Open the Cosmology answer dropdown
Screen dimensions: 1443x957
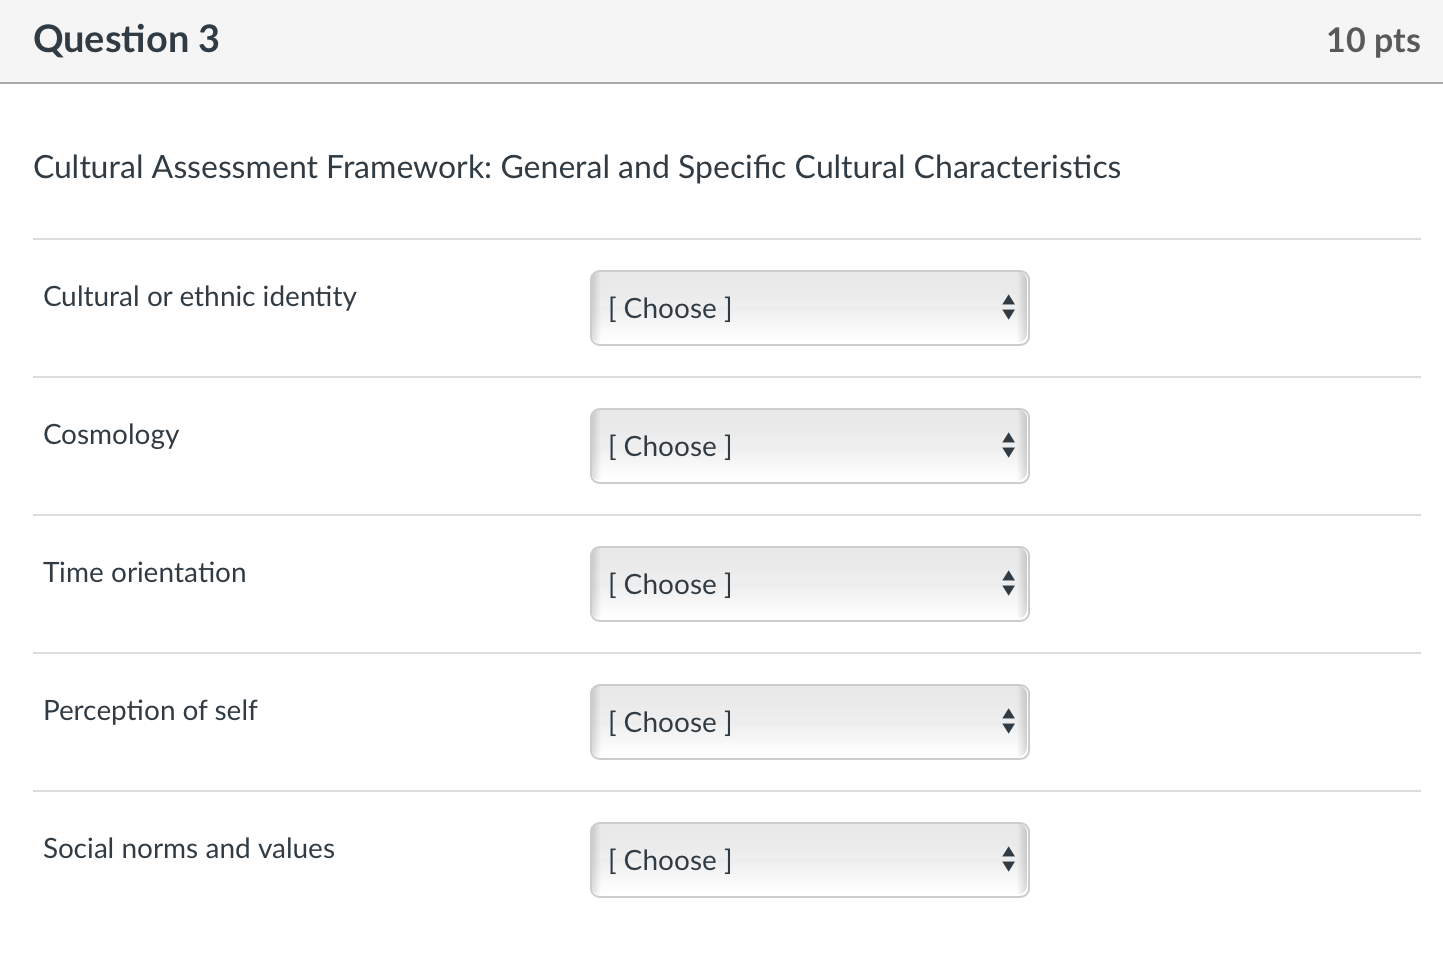(x=808, y=446)
